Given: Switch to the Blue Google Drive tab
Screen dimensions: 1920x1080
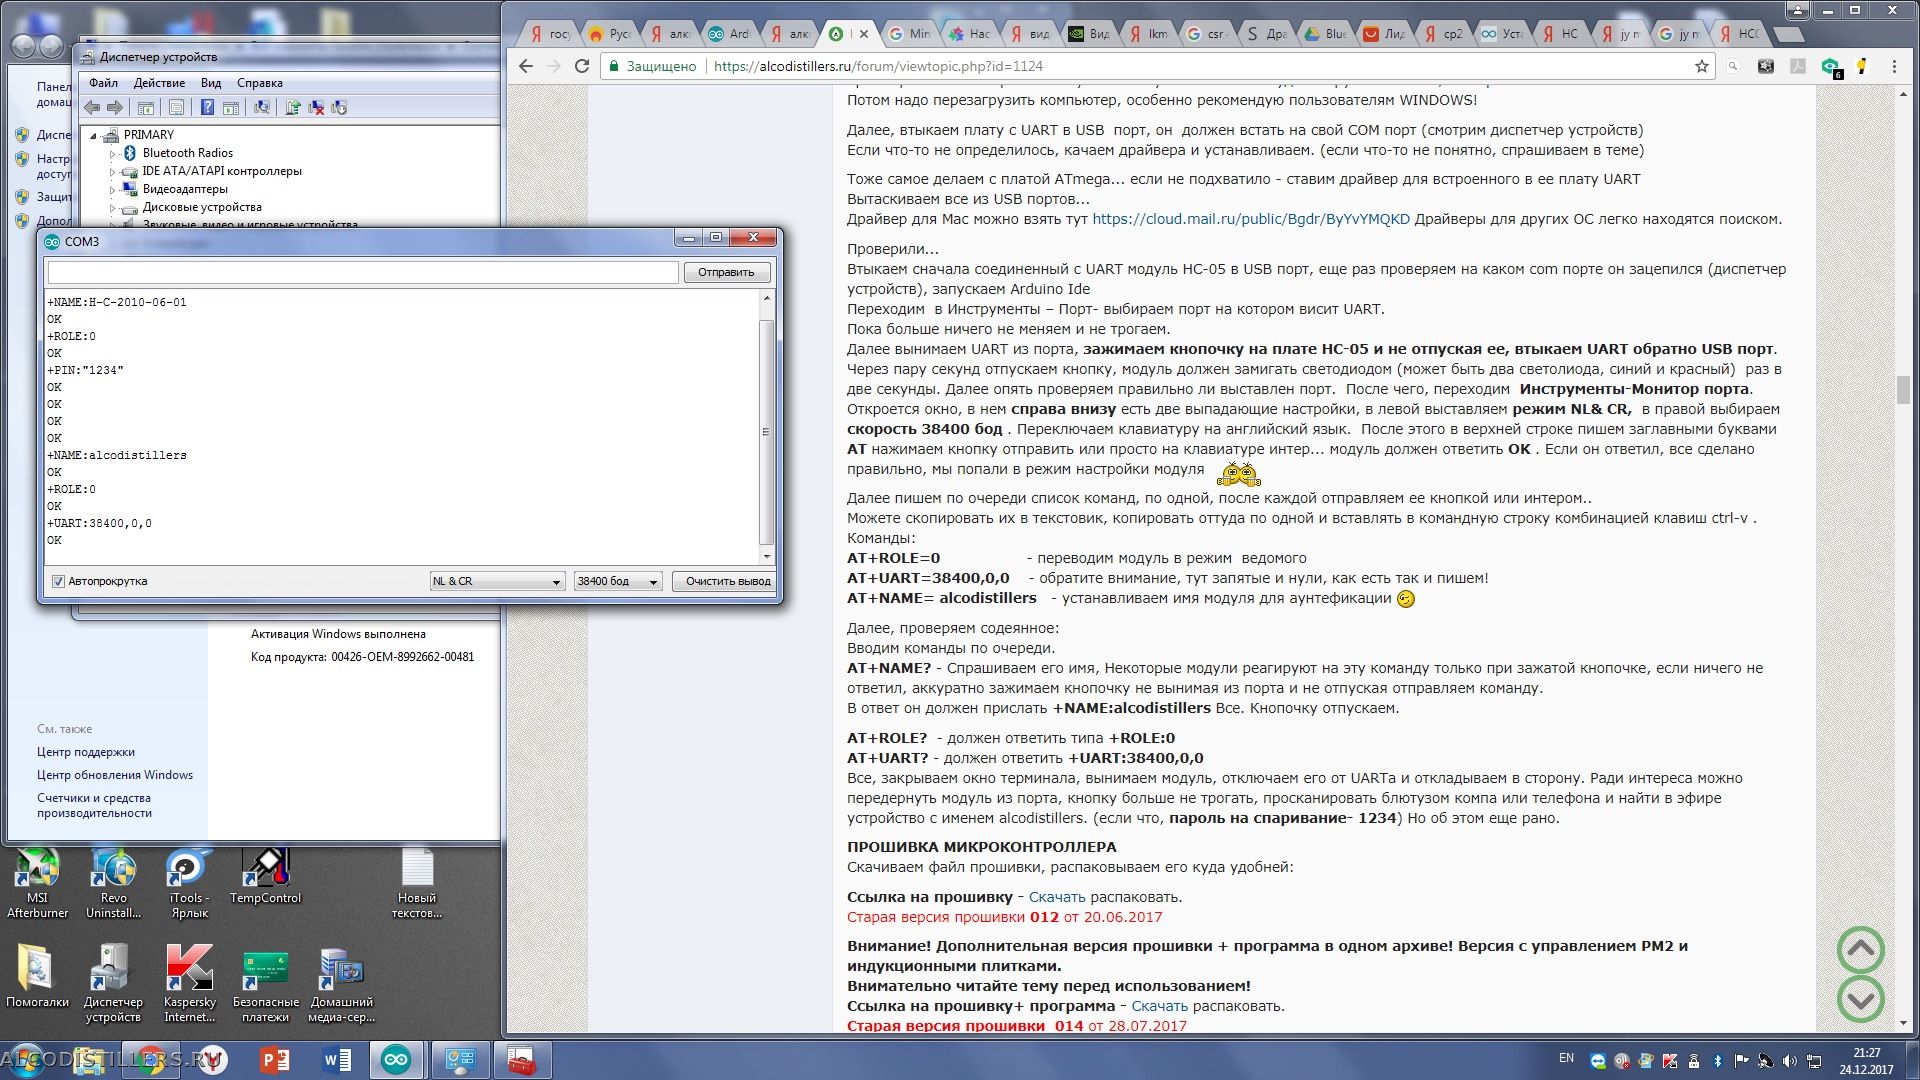Looking at the screenshot, I should pyautogui.click(x=1326, y=34).
